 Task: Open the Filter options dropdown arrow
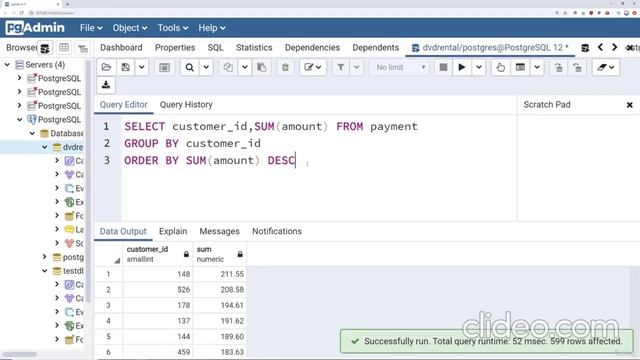(356, 67)
